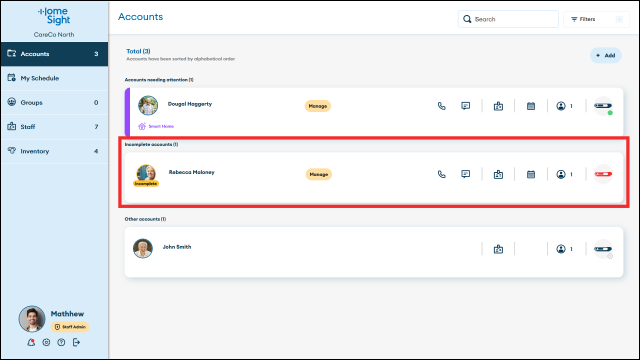The height and width of the screenshot is (360, 640).
Task: Click the Add account button
Action: 605,56
